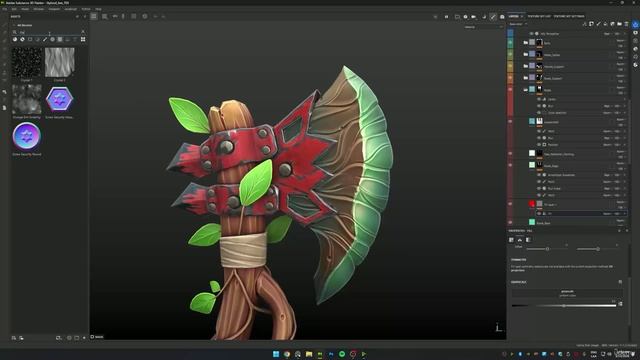640x360 pixels.
Task: Click the All libraries breadcrumb in Assets
Action: (24, 25)
